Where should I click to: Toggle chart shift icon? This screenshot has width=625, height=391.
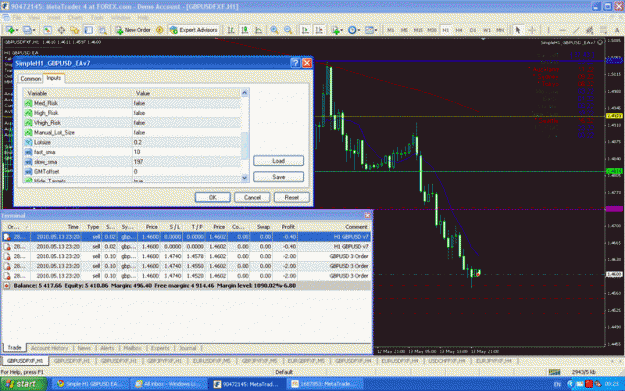point(319,30)
